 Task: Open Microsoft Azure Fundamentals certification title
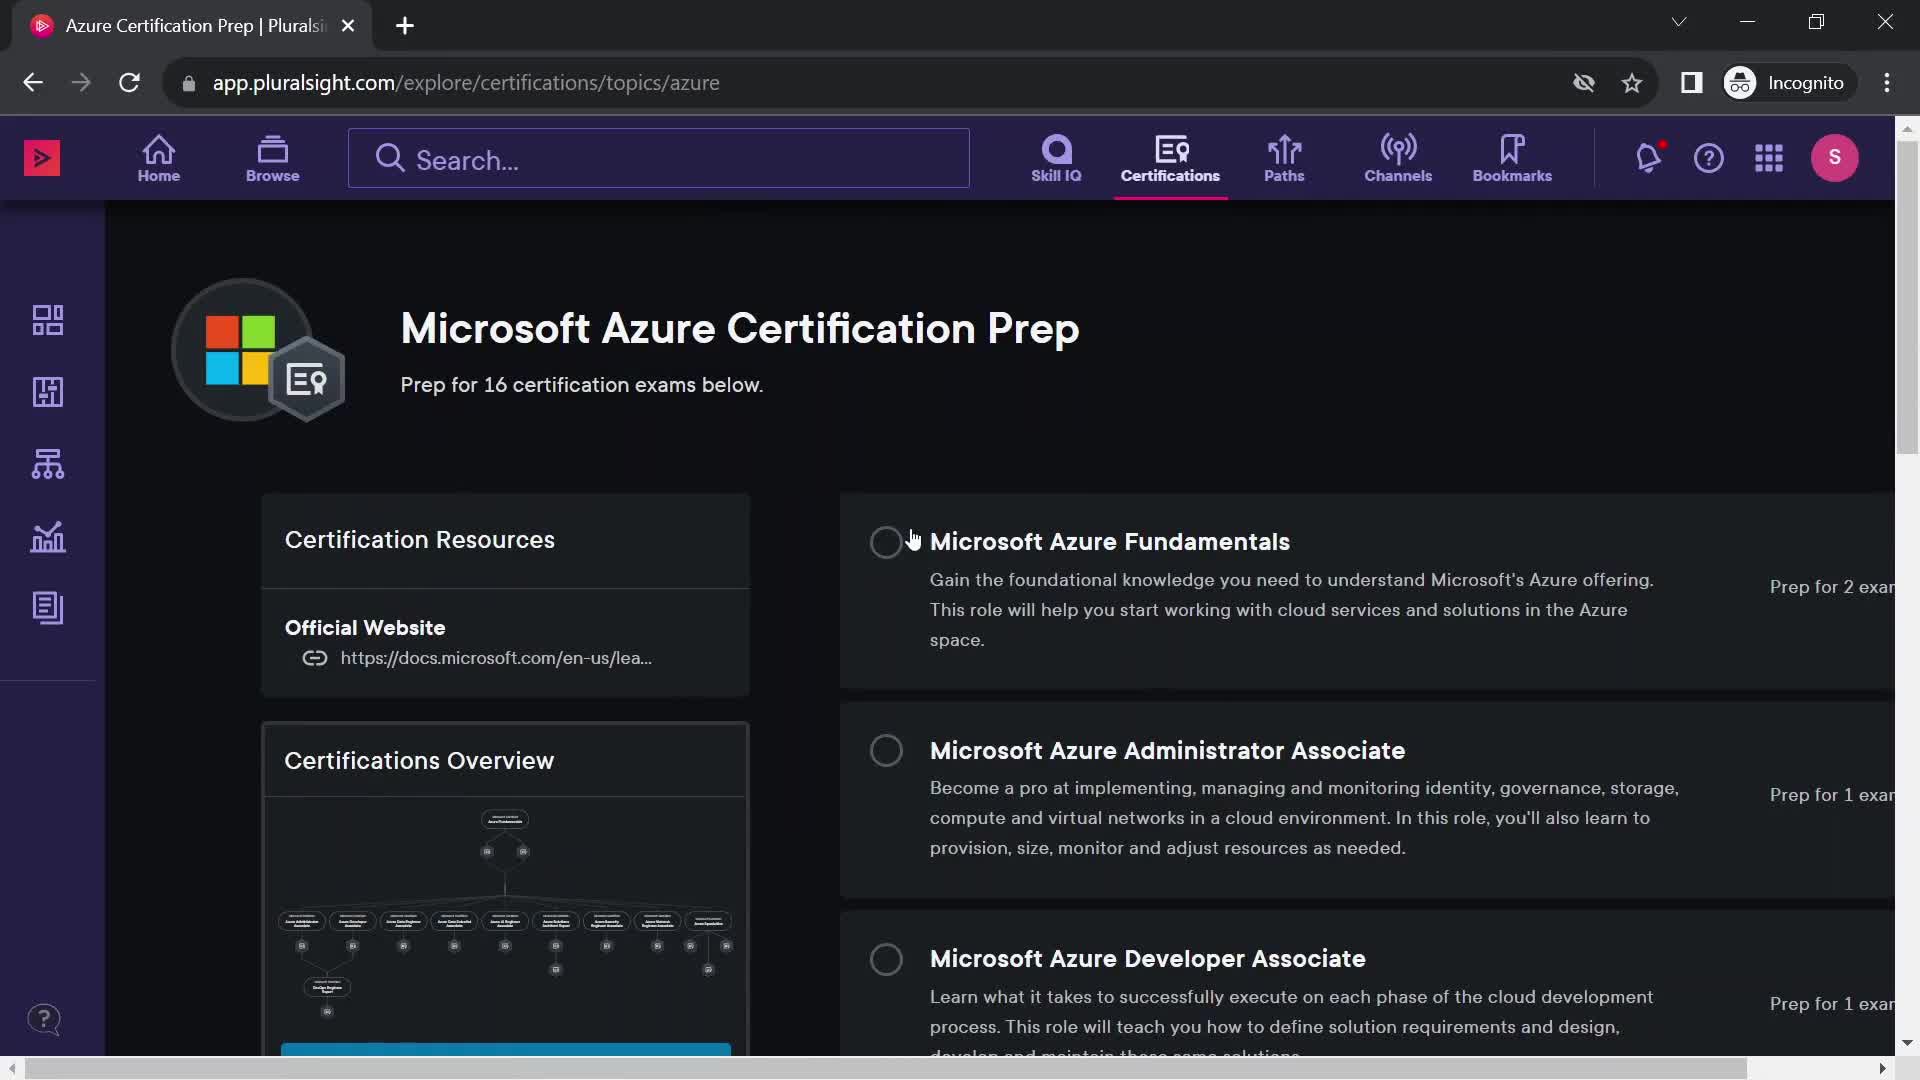[x=1110, y=542]
